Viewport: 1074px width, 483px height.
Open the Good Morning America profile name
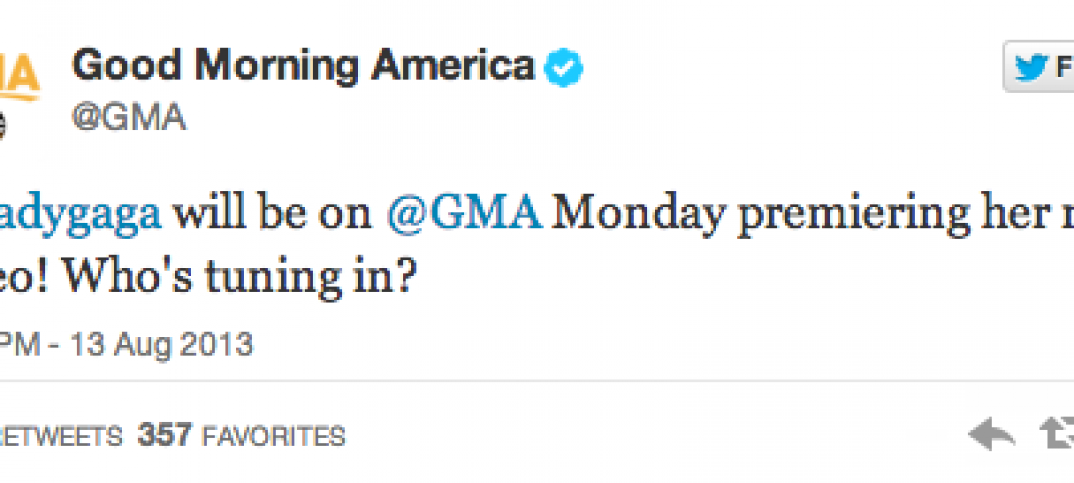coord(304,67)
